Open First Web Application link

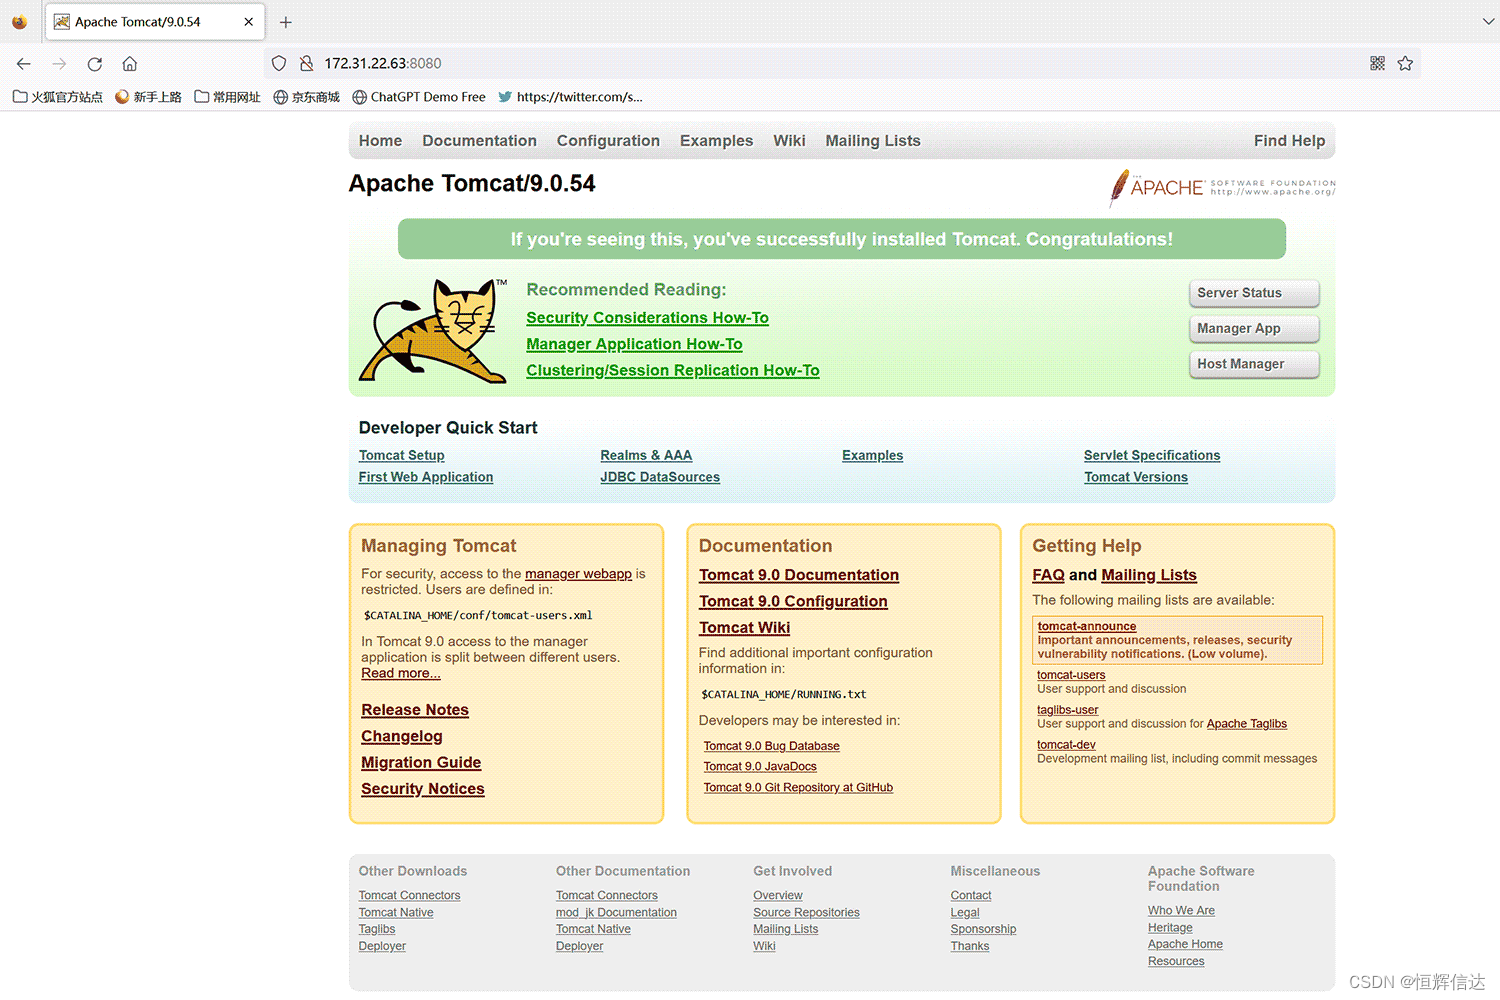tap(426, 478)
